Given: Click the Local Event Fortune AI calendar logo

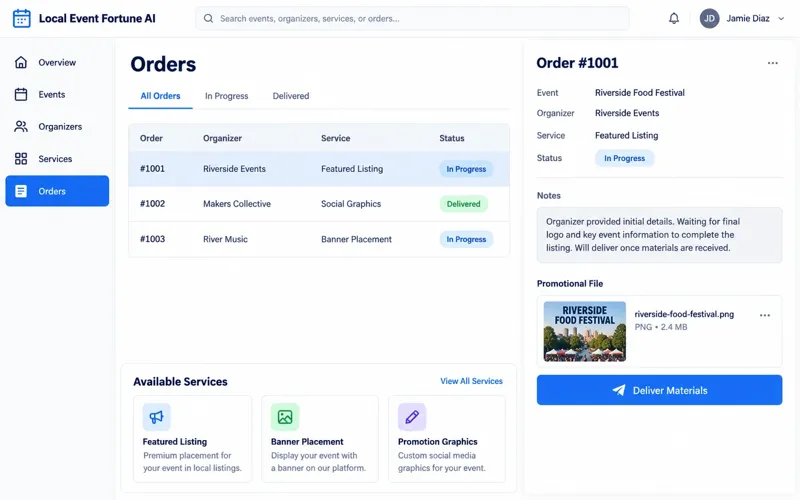Looking at the screenshot, I should (x=21, y=18).
